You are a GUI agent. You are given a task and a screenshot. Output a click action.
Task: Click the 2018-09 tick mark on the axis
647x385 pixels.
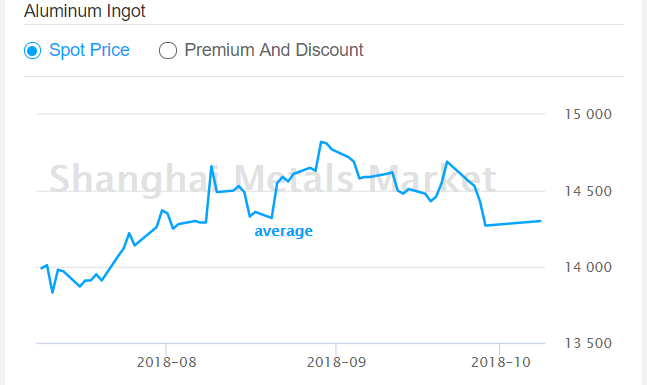335,348
